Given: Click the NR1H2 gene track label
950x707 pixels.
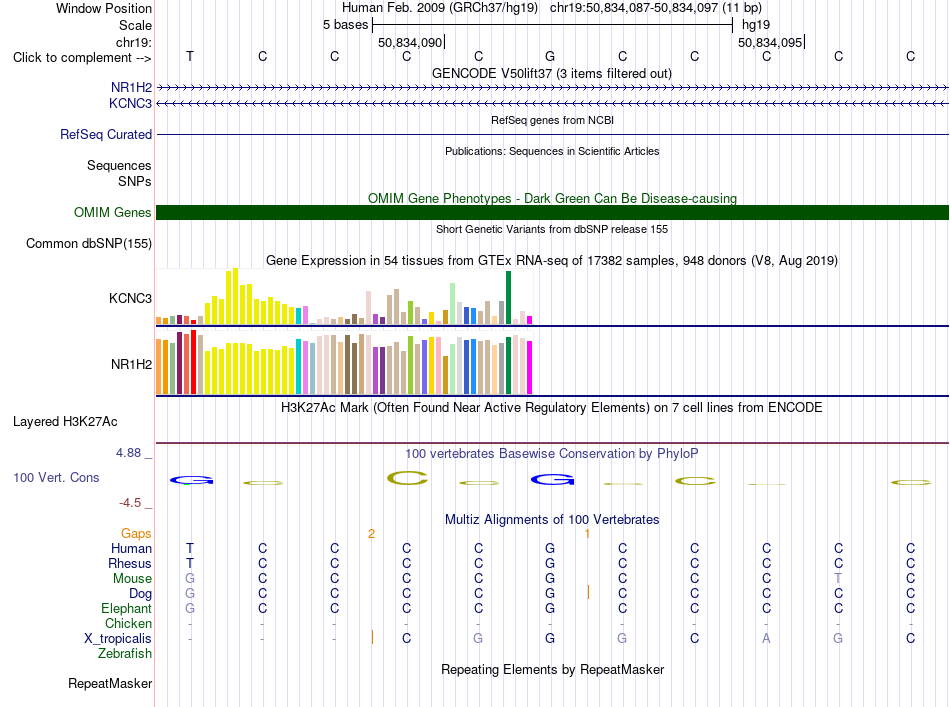Looking at the screenshot, I should [131, 87].
